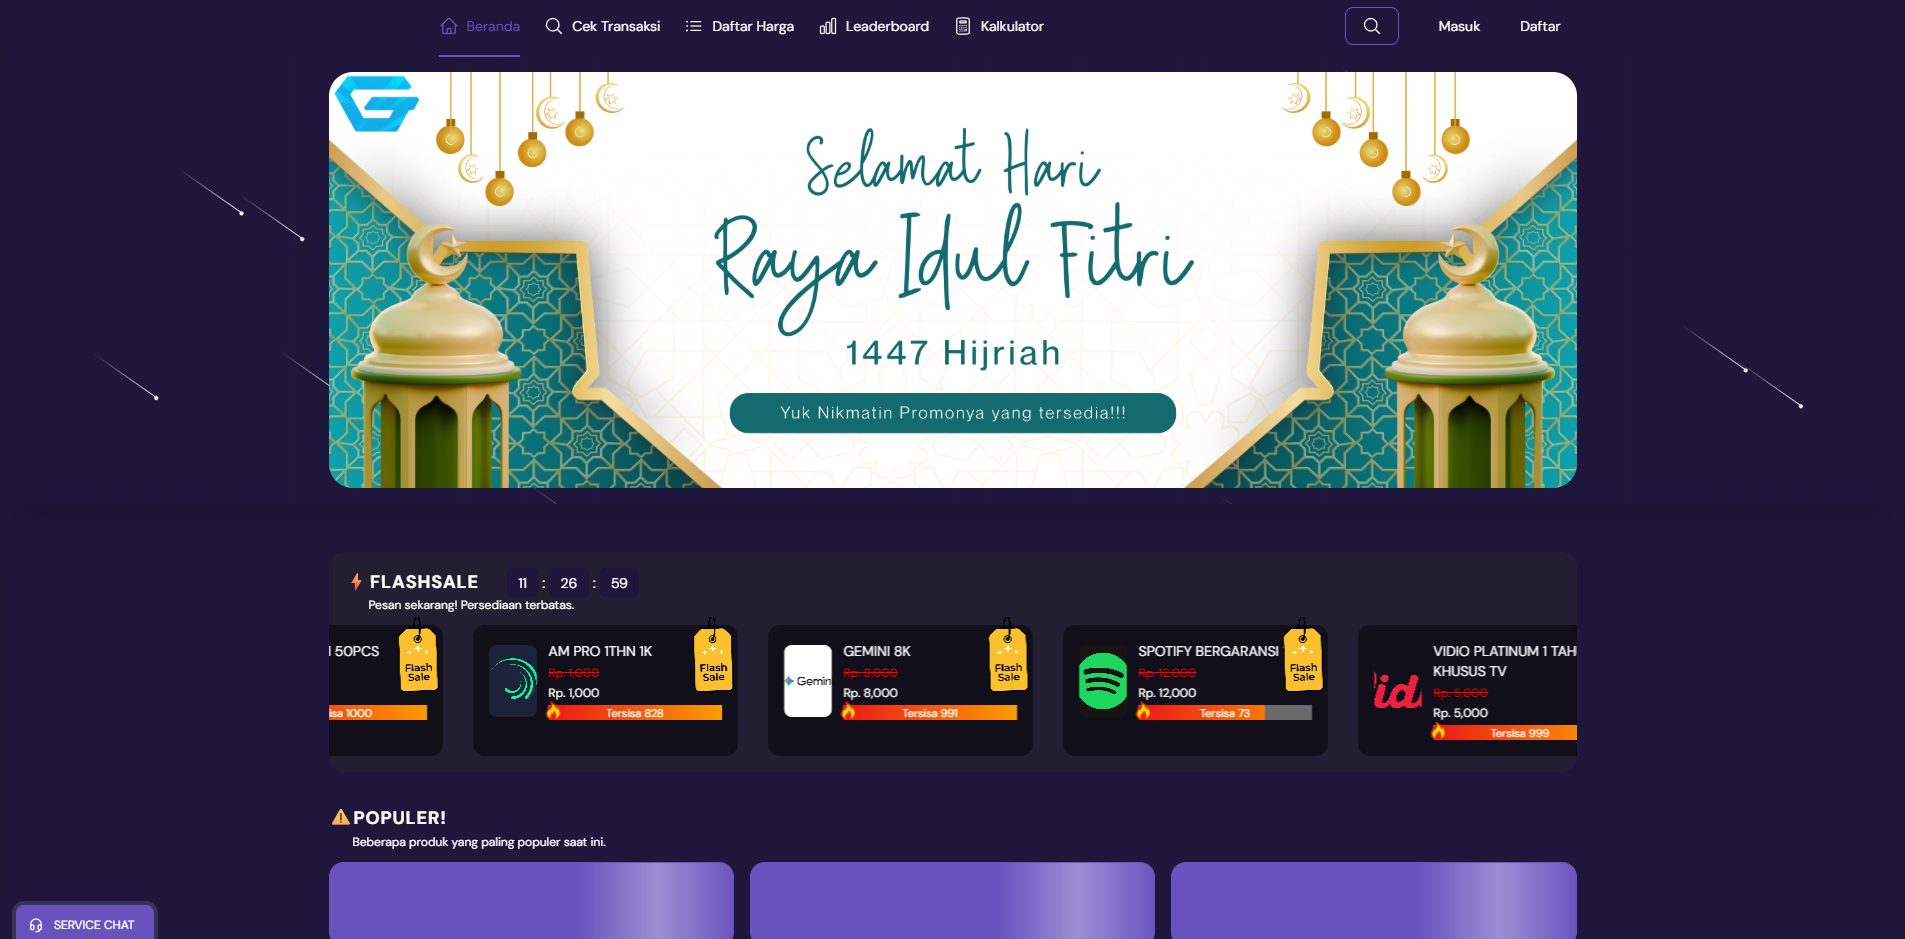Click the Vidio logo icon

point(1397,691)
